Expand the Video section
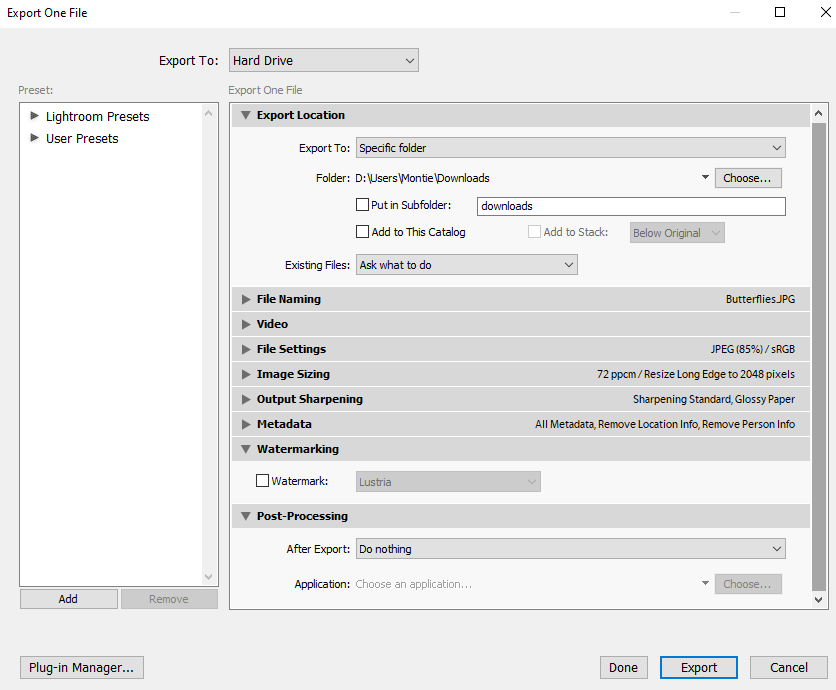The image size is (836, 690). [x=246, y=323]
